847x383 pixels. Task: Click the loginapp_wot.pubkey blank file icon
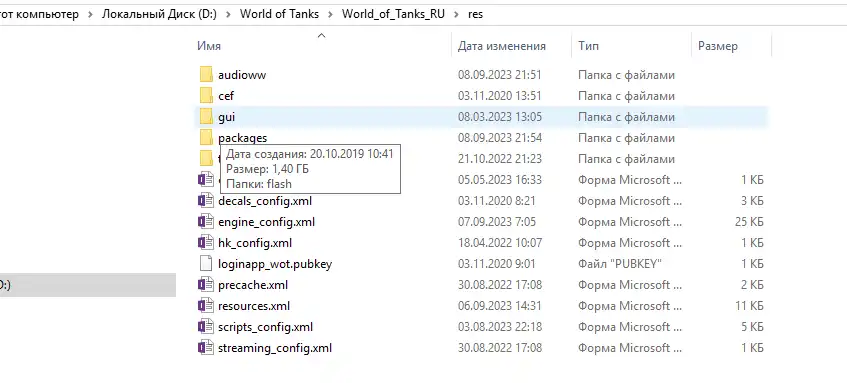pos(206,264)
